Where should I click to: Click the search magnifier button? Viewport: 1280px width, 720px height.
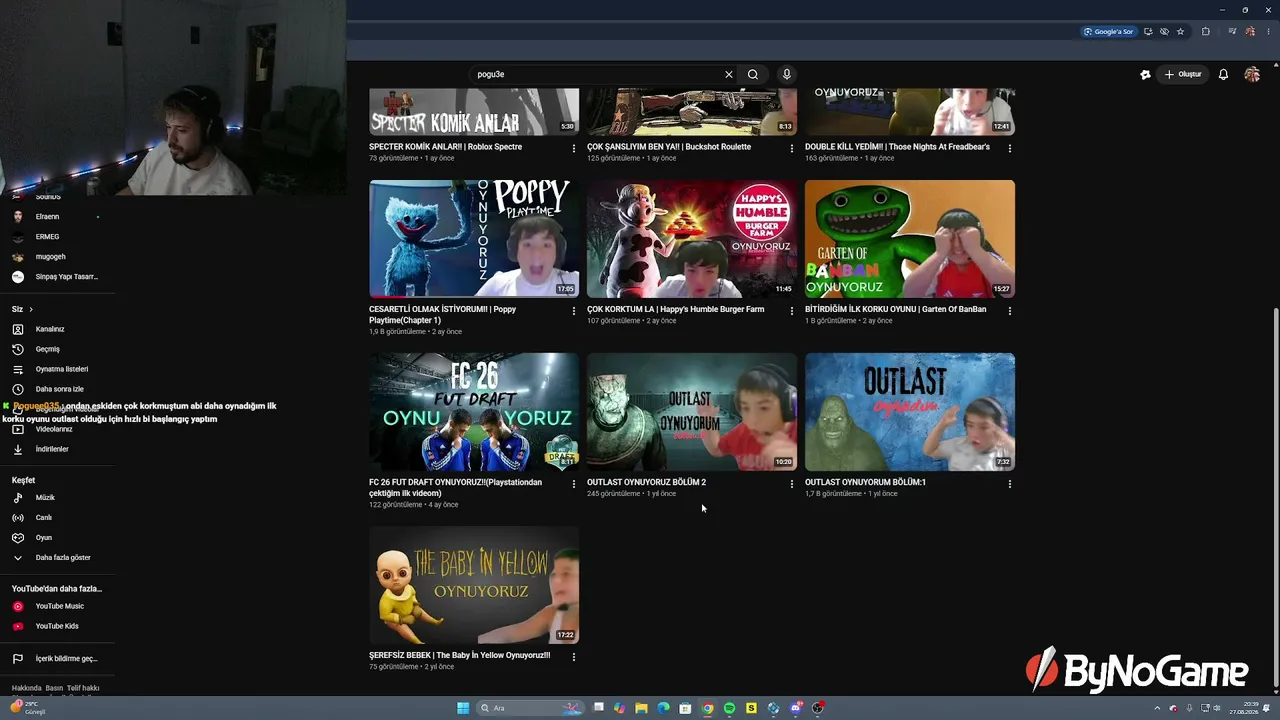coord(753,74)
